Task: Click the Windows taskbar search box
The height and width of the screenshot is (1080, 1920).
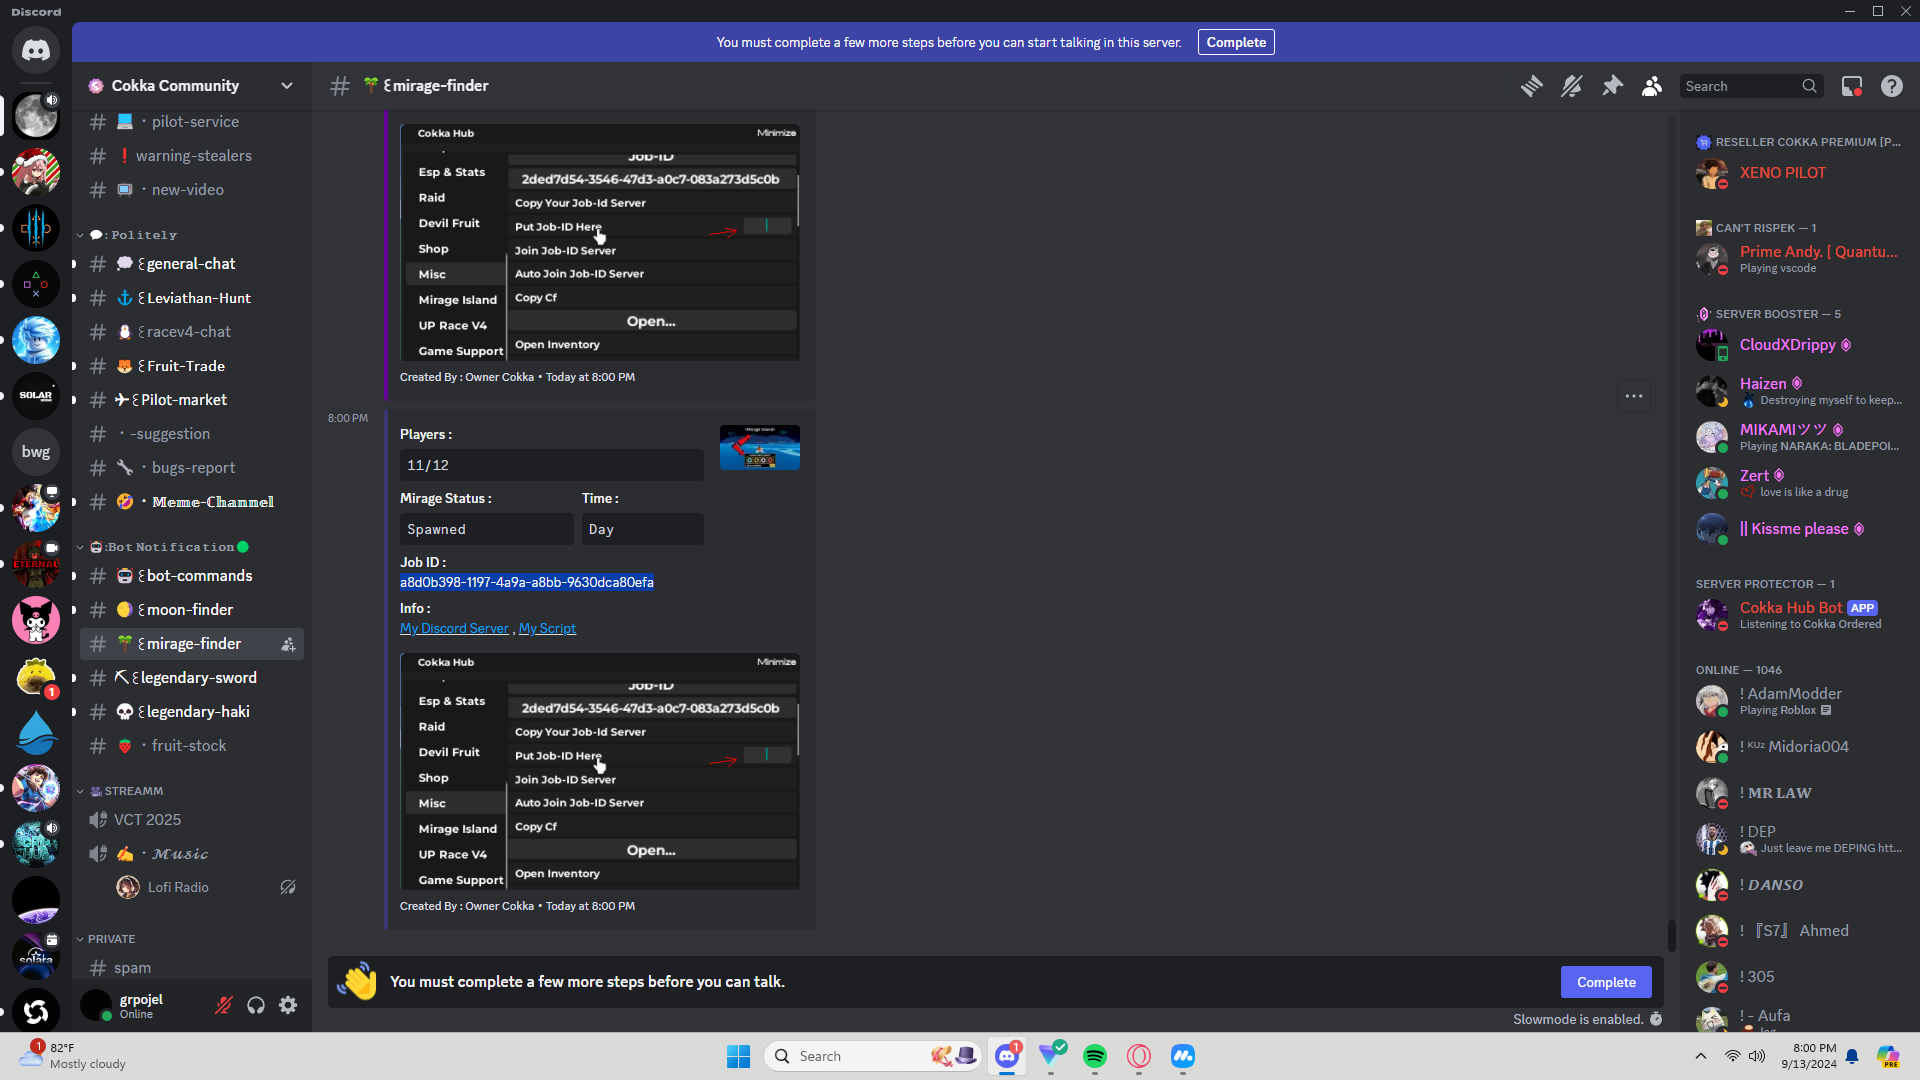Action: [872, 1056]
